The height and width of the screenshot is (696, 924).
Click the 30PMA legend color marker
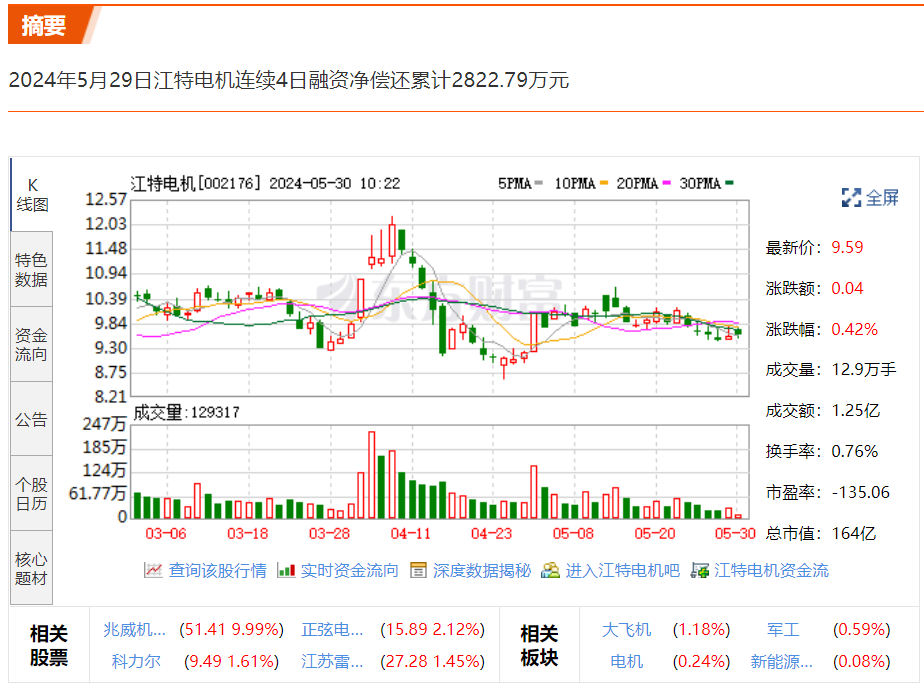(x=730, y=183)
